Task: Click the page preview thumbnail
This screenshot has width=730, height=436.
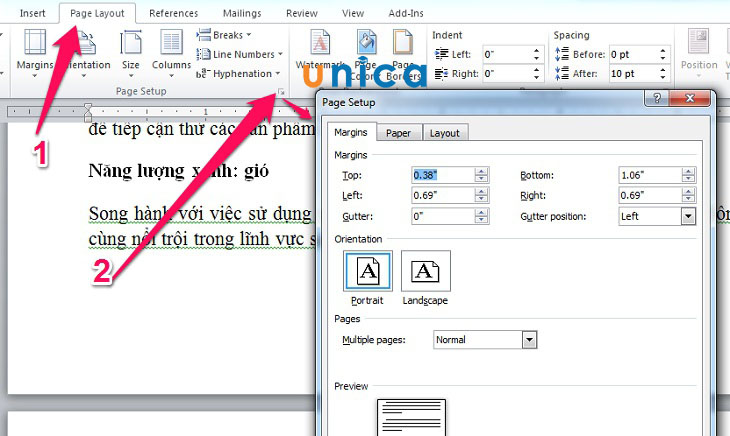Action: coord(411,417)
